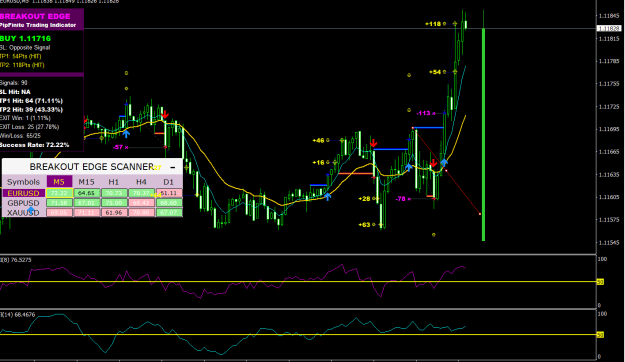Viewport: 625px width, 362px height.
Task: Select the GBPUSD symbol row
Action: click(24, 203)
